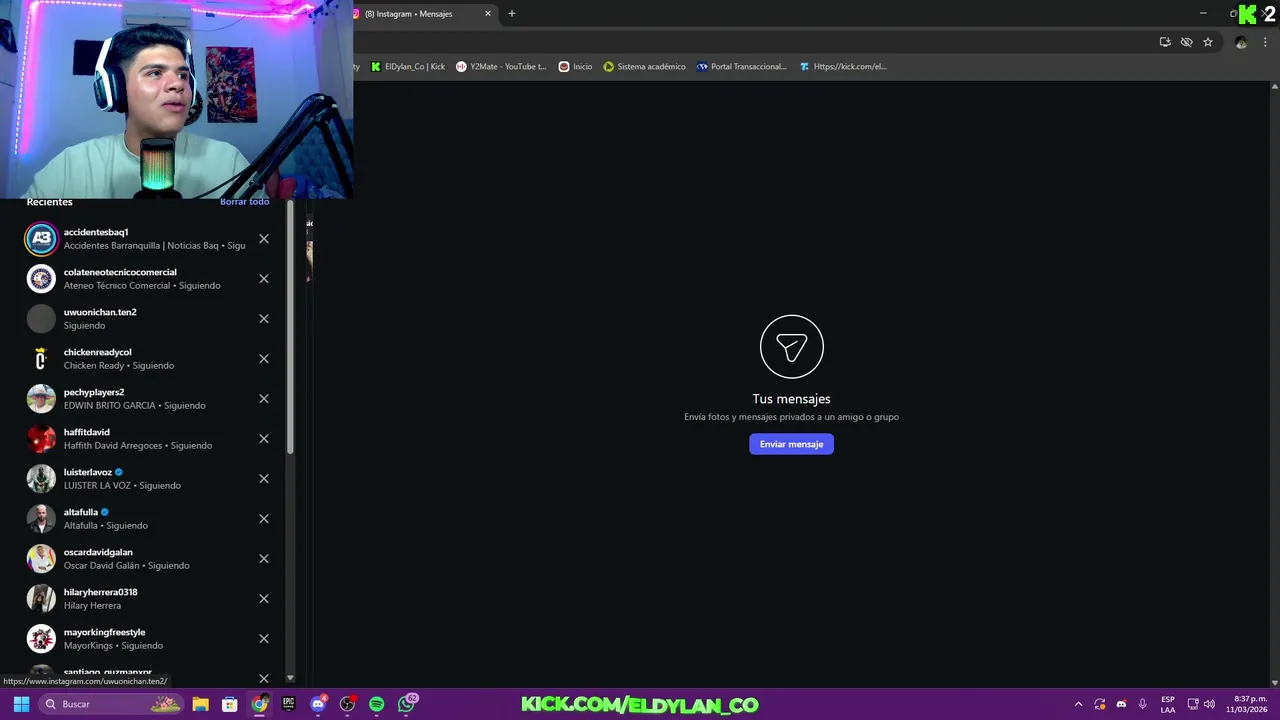Remove mayorkingfreestyle from recent searches

pyautogui.click(x=264, y=639)
